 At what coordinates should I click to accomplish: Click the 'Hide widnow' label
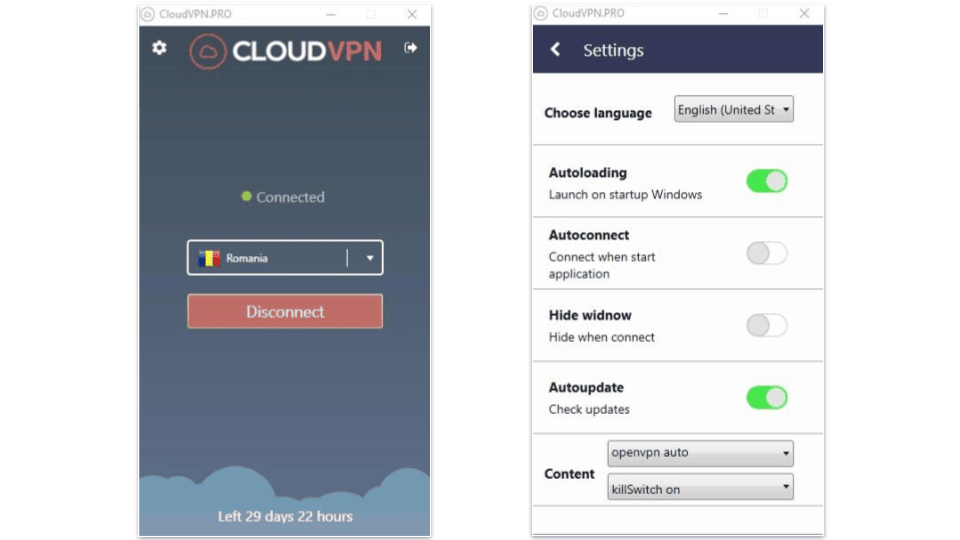point(590,315)
